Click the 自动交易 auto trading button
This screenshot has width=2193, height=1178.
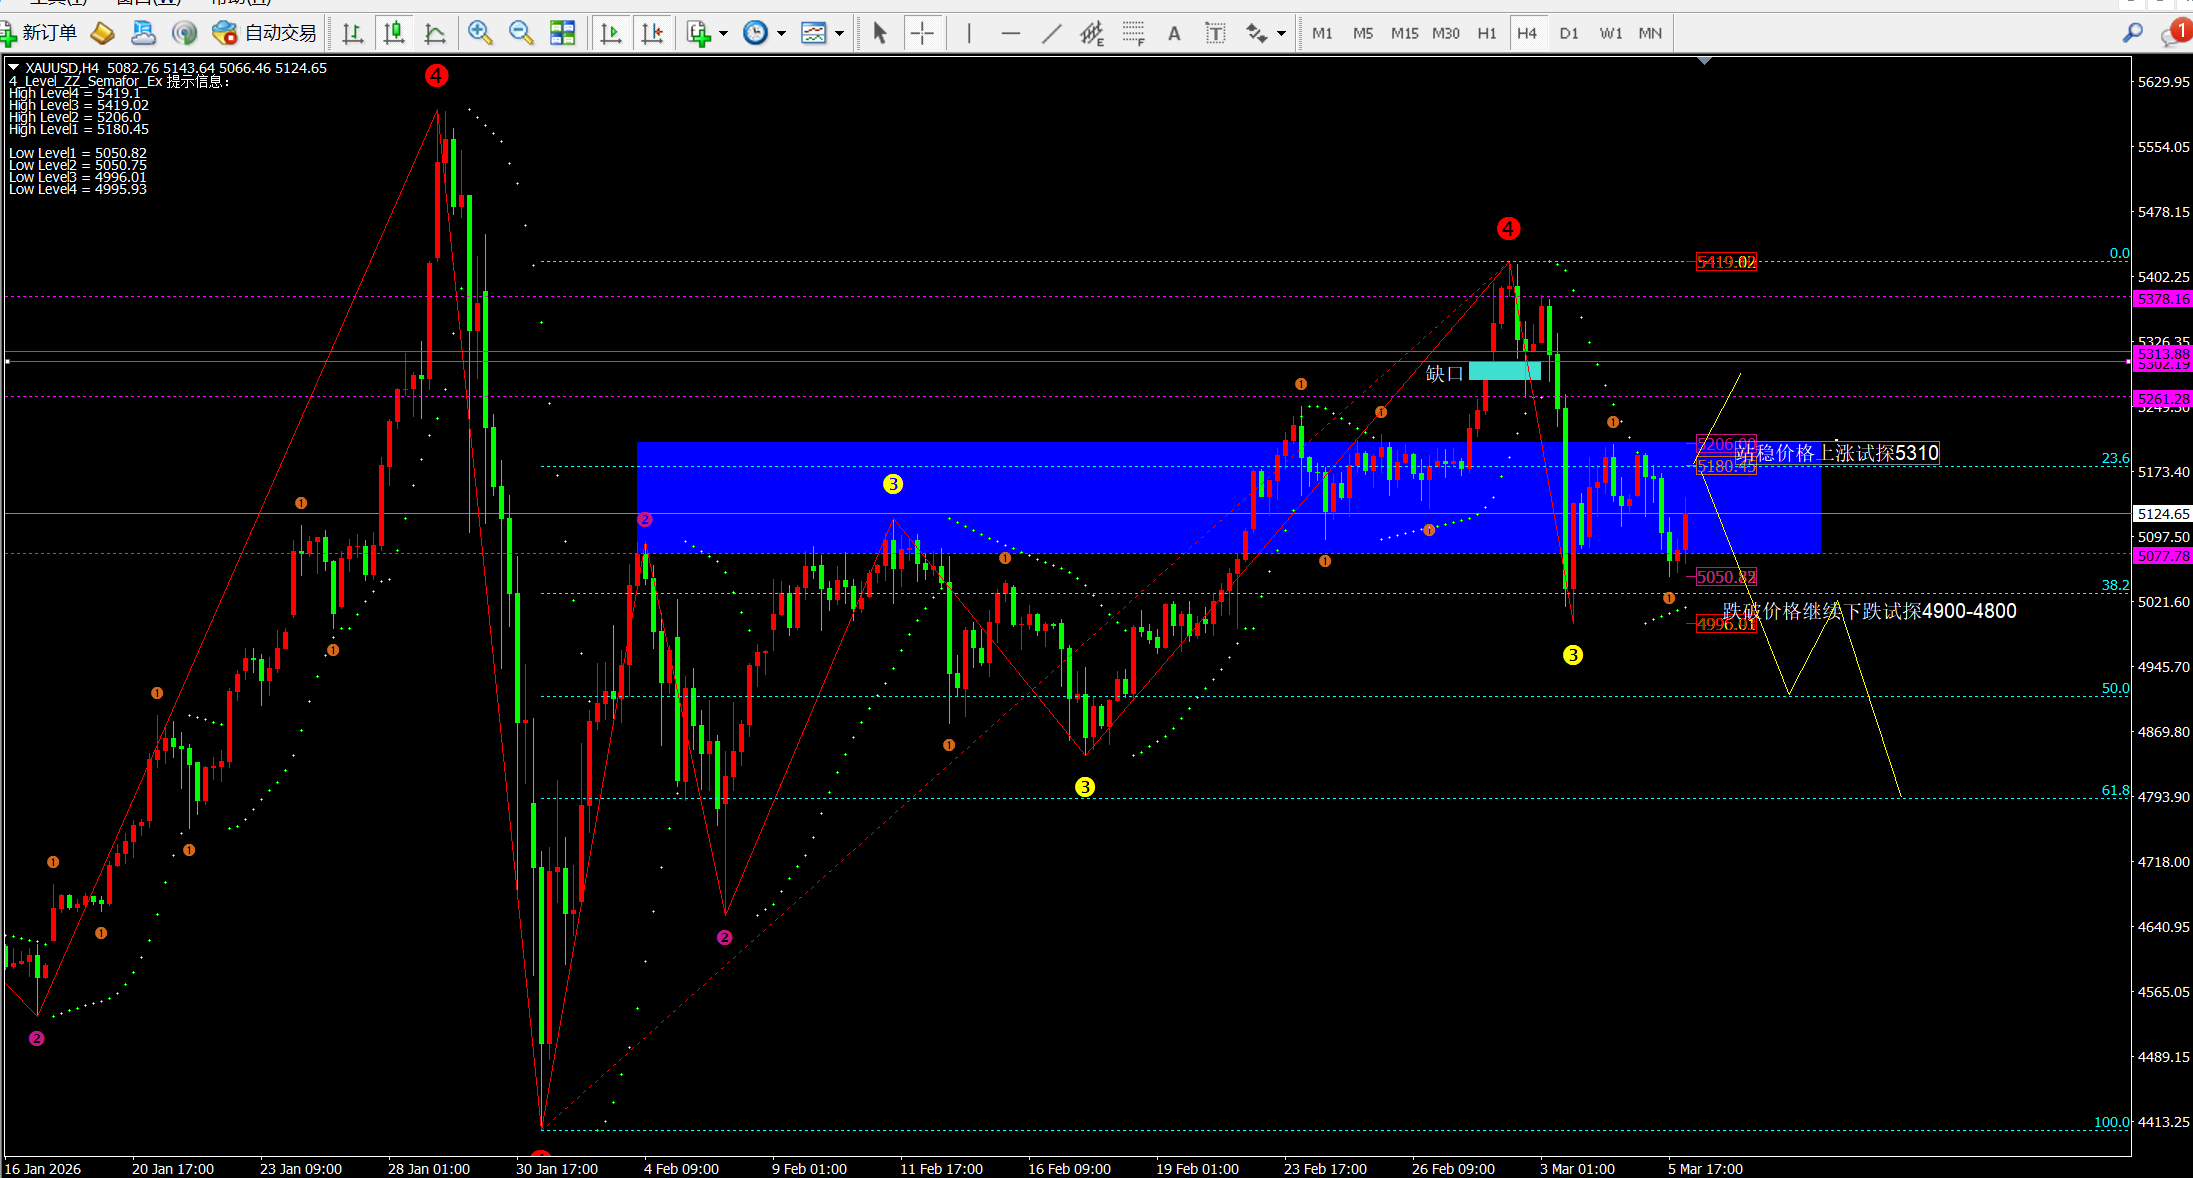(265, 33)
